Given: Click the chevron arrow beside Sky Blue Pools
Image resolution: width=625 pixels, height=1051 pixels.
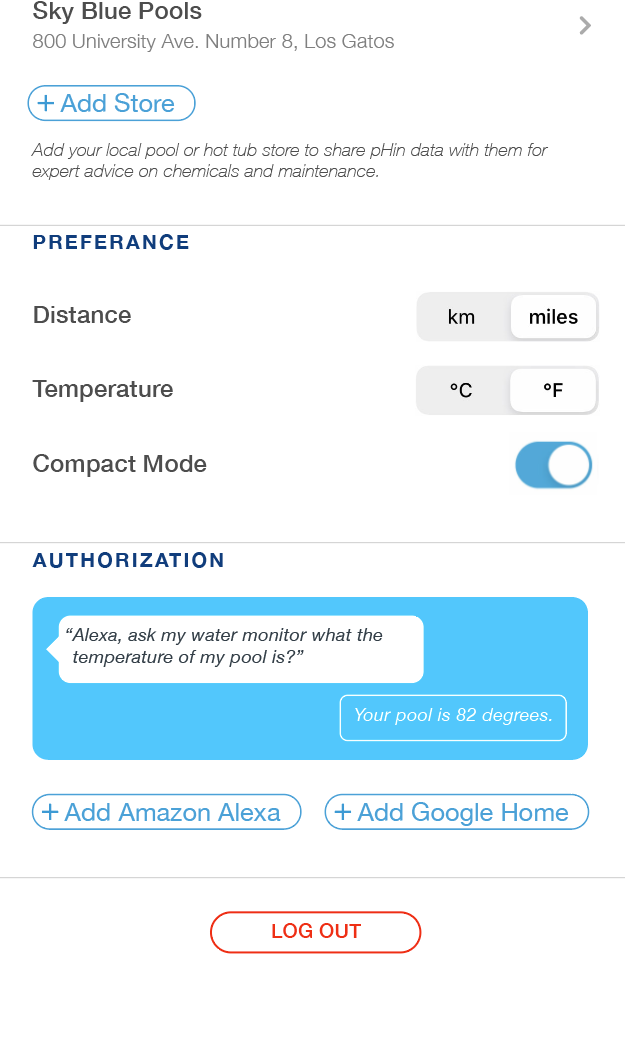Looking at the screenshot, I should (x=585, y=26).
